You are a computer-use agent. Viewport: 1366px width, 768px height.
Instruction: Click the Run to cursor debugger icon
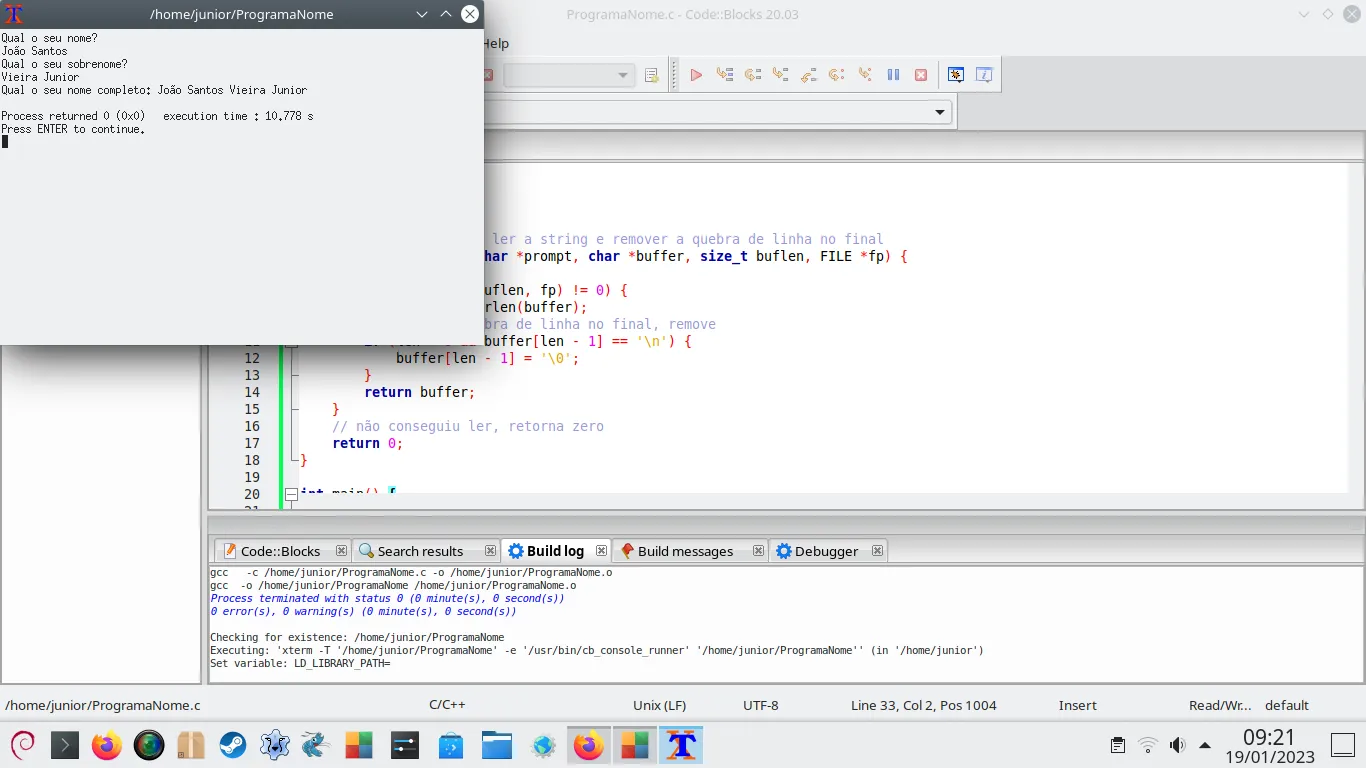pos(725,75)
